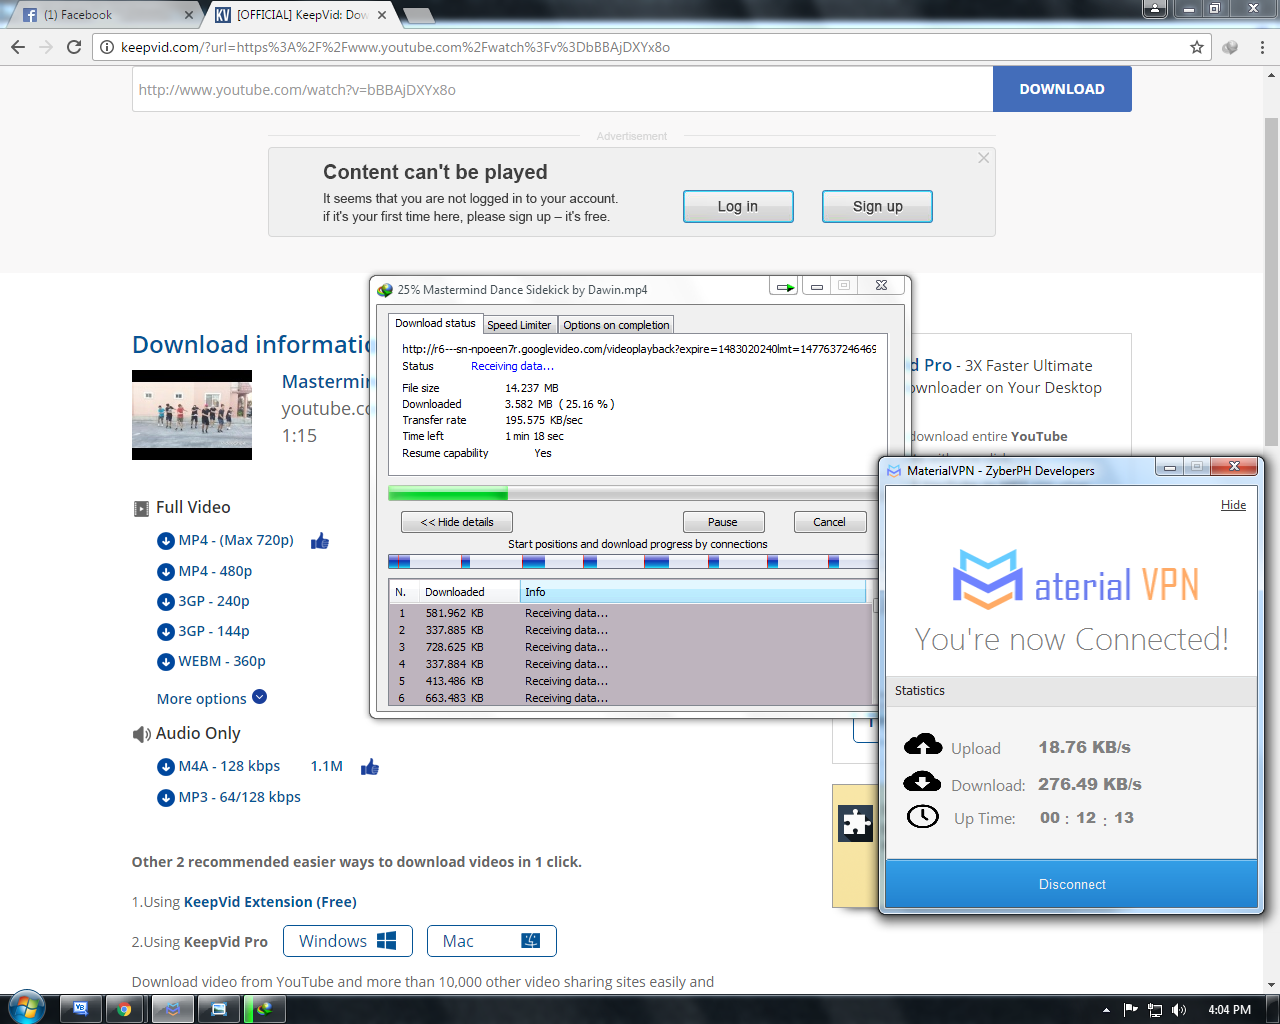Show hidden system tray icons arrow
This screenshot has width=1280, height=1024.
coord(1106,1010)
